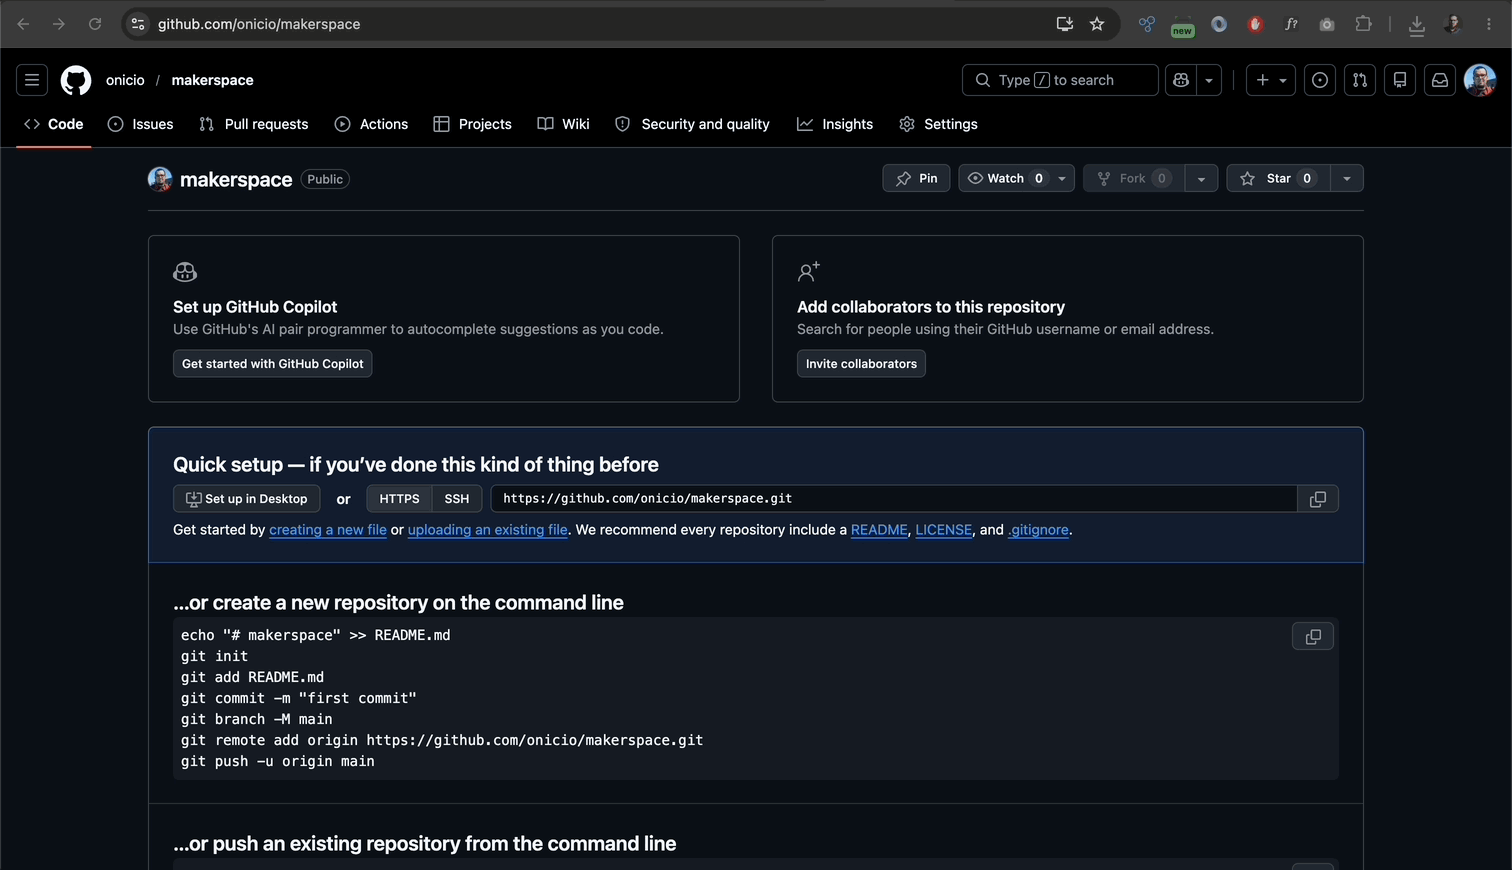1512x870 pixels.
Task: Open the Copilot chat icon in header
Action: point(1181,80)
